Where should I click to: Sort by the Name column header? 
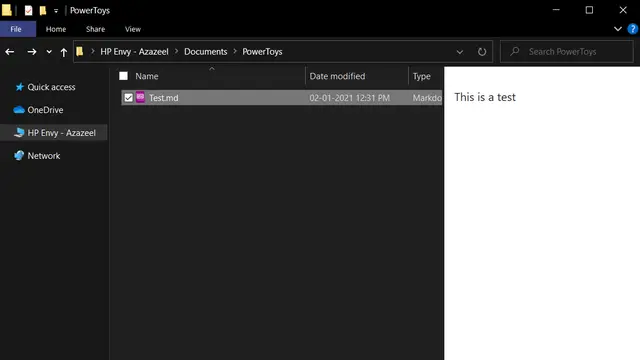147,76
